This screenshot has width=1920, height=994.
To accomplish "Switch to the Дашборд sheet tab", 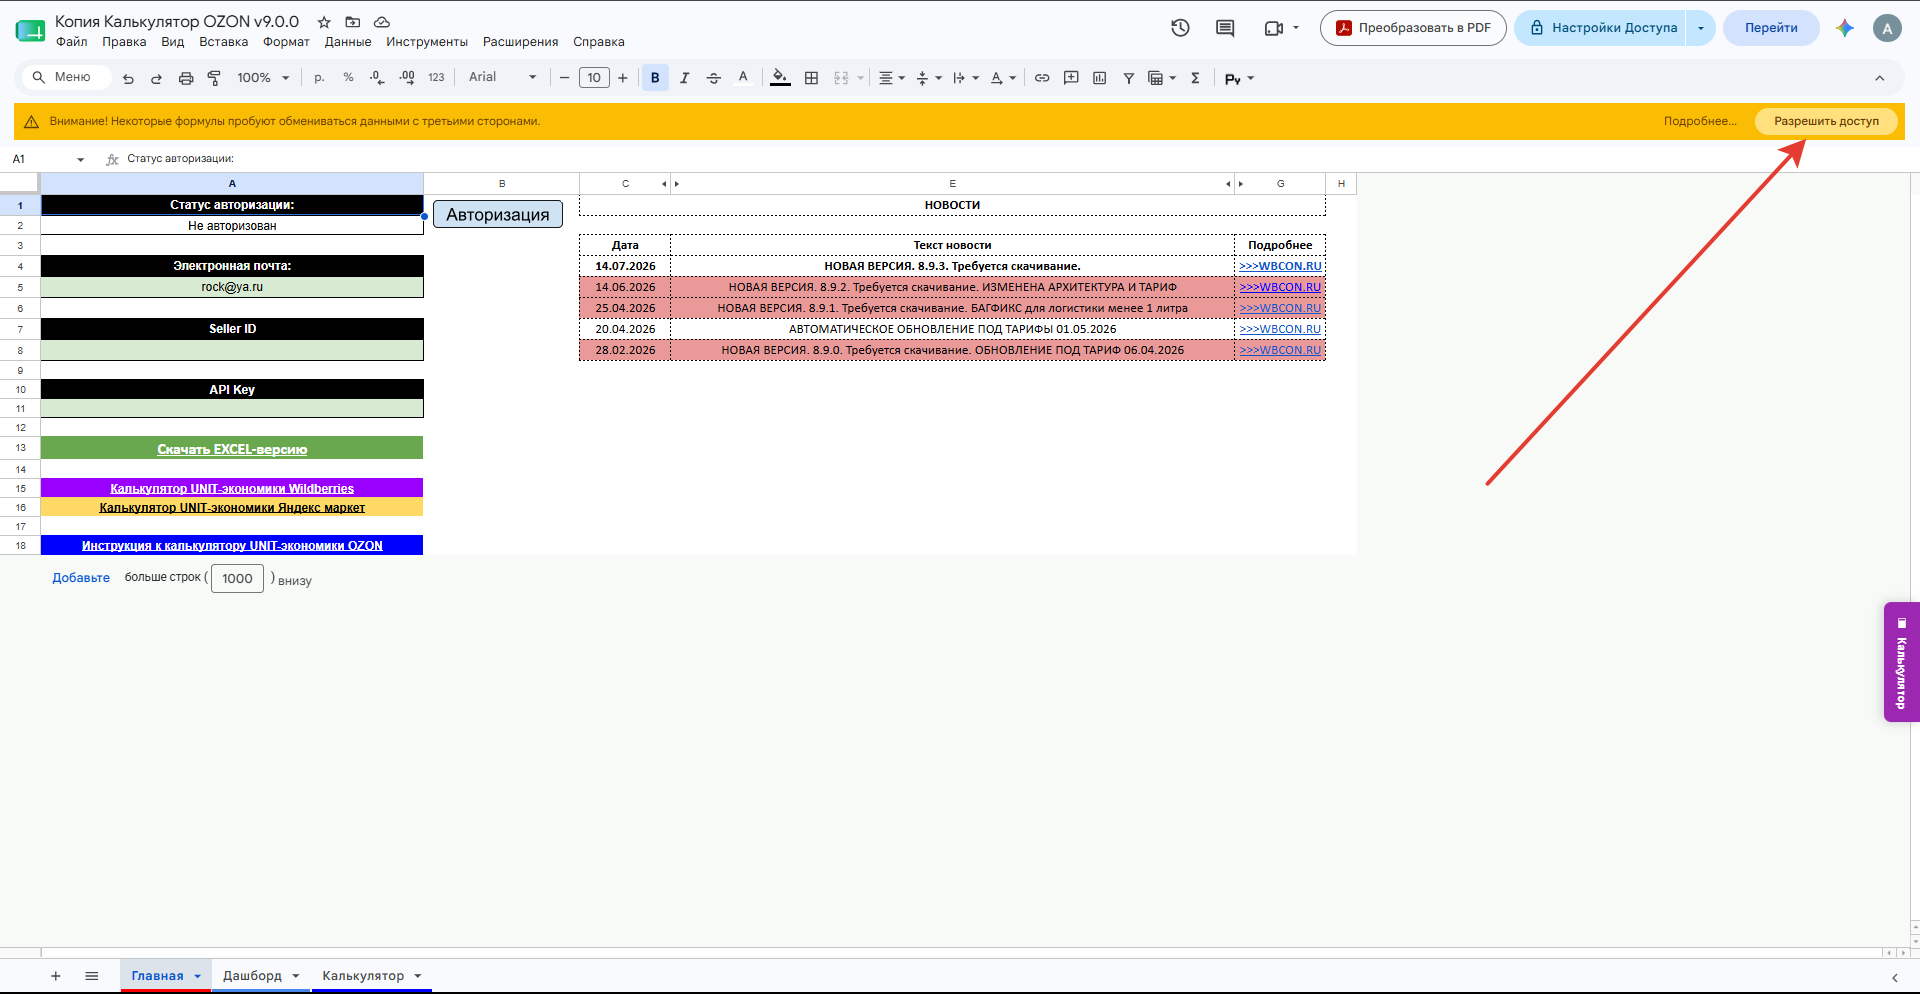I will pyautogui.click(x=260, y=976).
